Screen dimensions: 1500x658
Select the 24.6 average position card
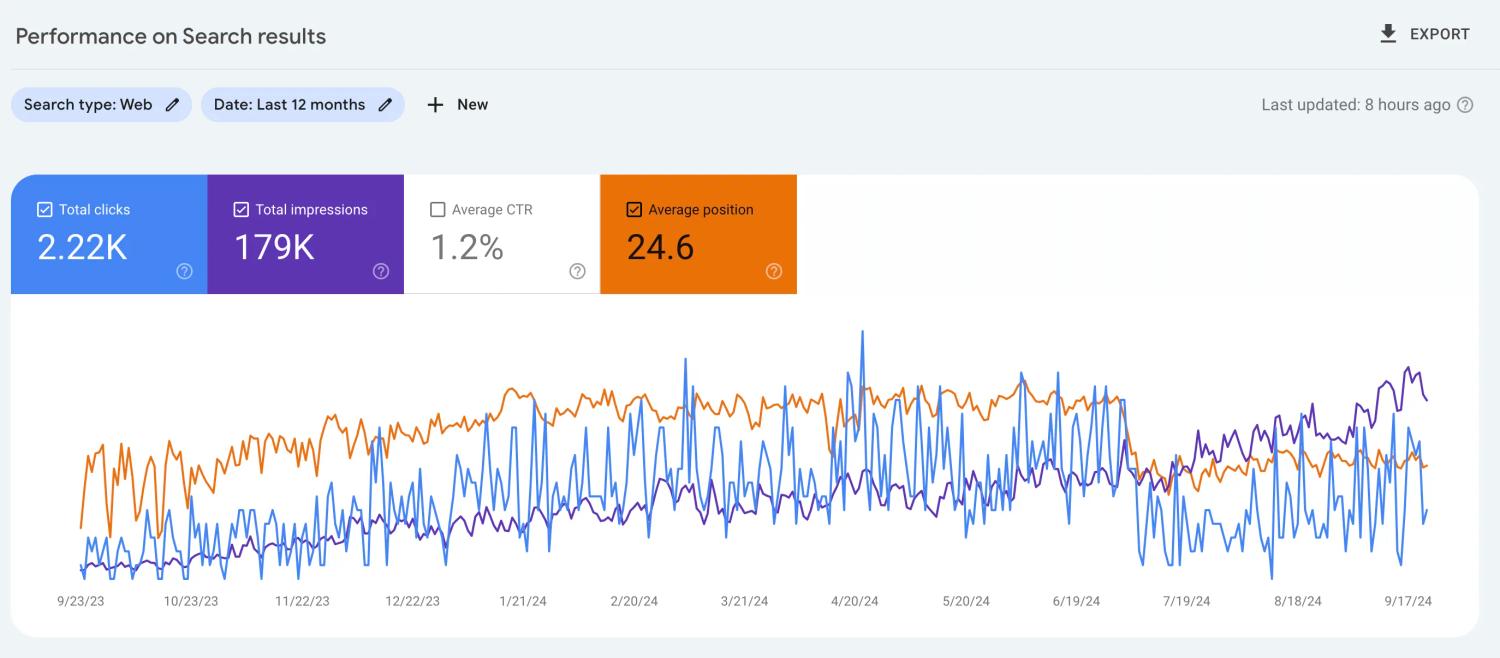tap(698, 234)
